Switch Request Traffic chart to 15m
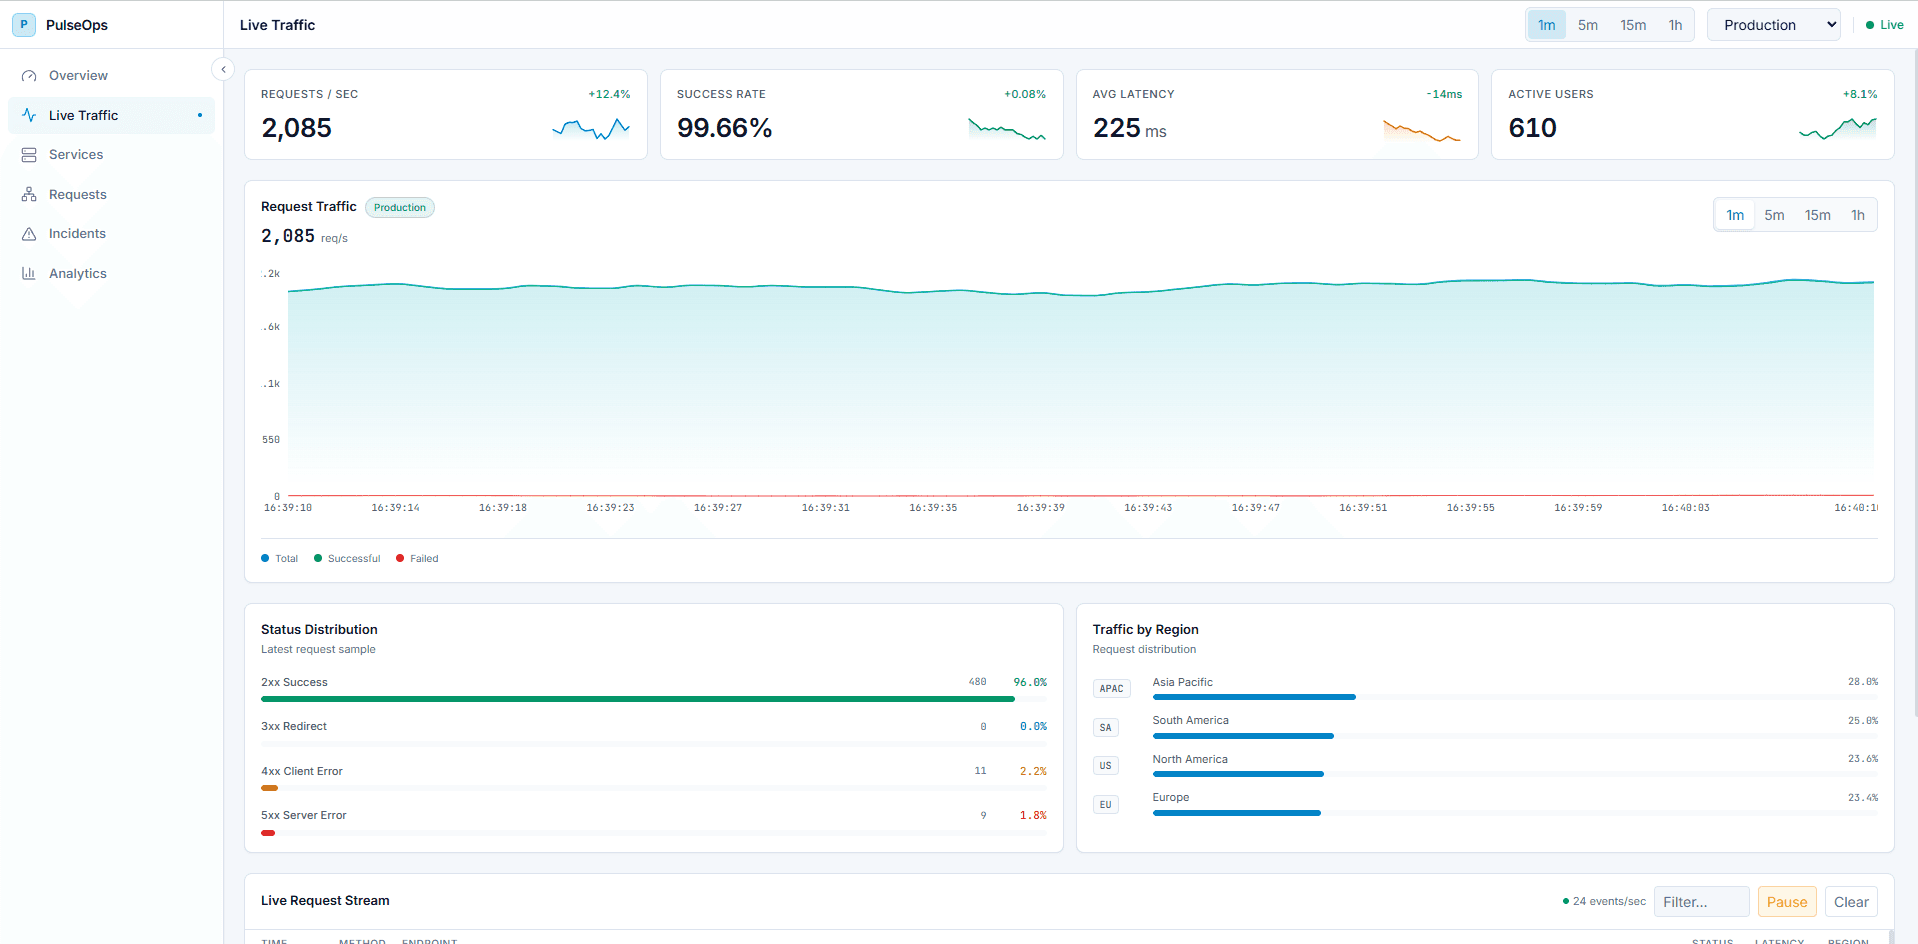This screenshot has height=944, width=1918. tap(1817, 215)
